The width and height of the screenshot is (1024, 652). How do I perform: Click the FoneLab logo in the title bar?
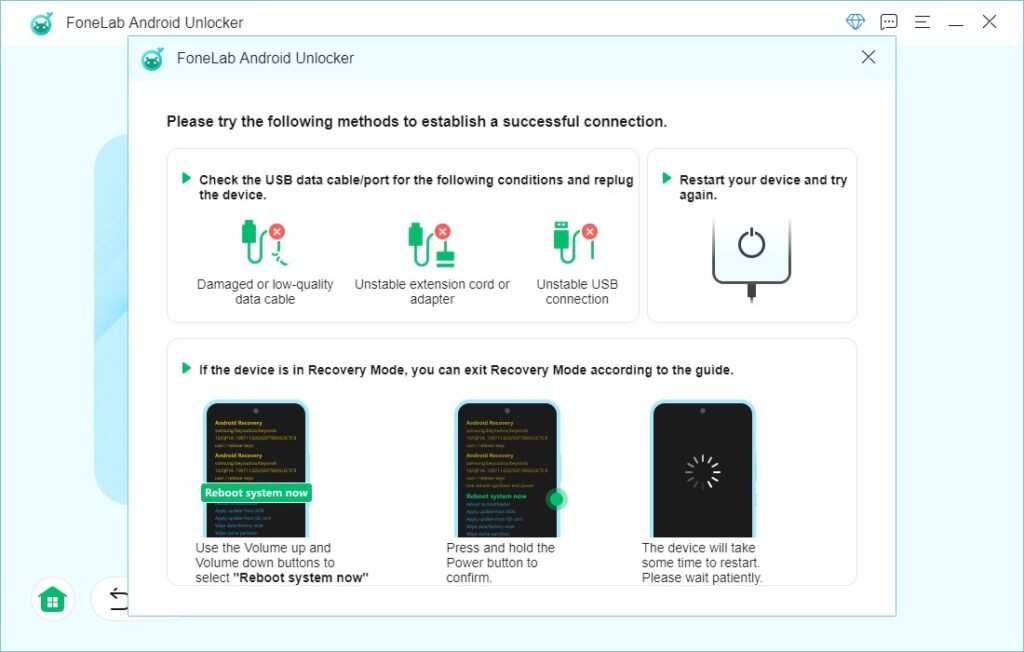pos(42,21)
